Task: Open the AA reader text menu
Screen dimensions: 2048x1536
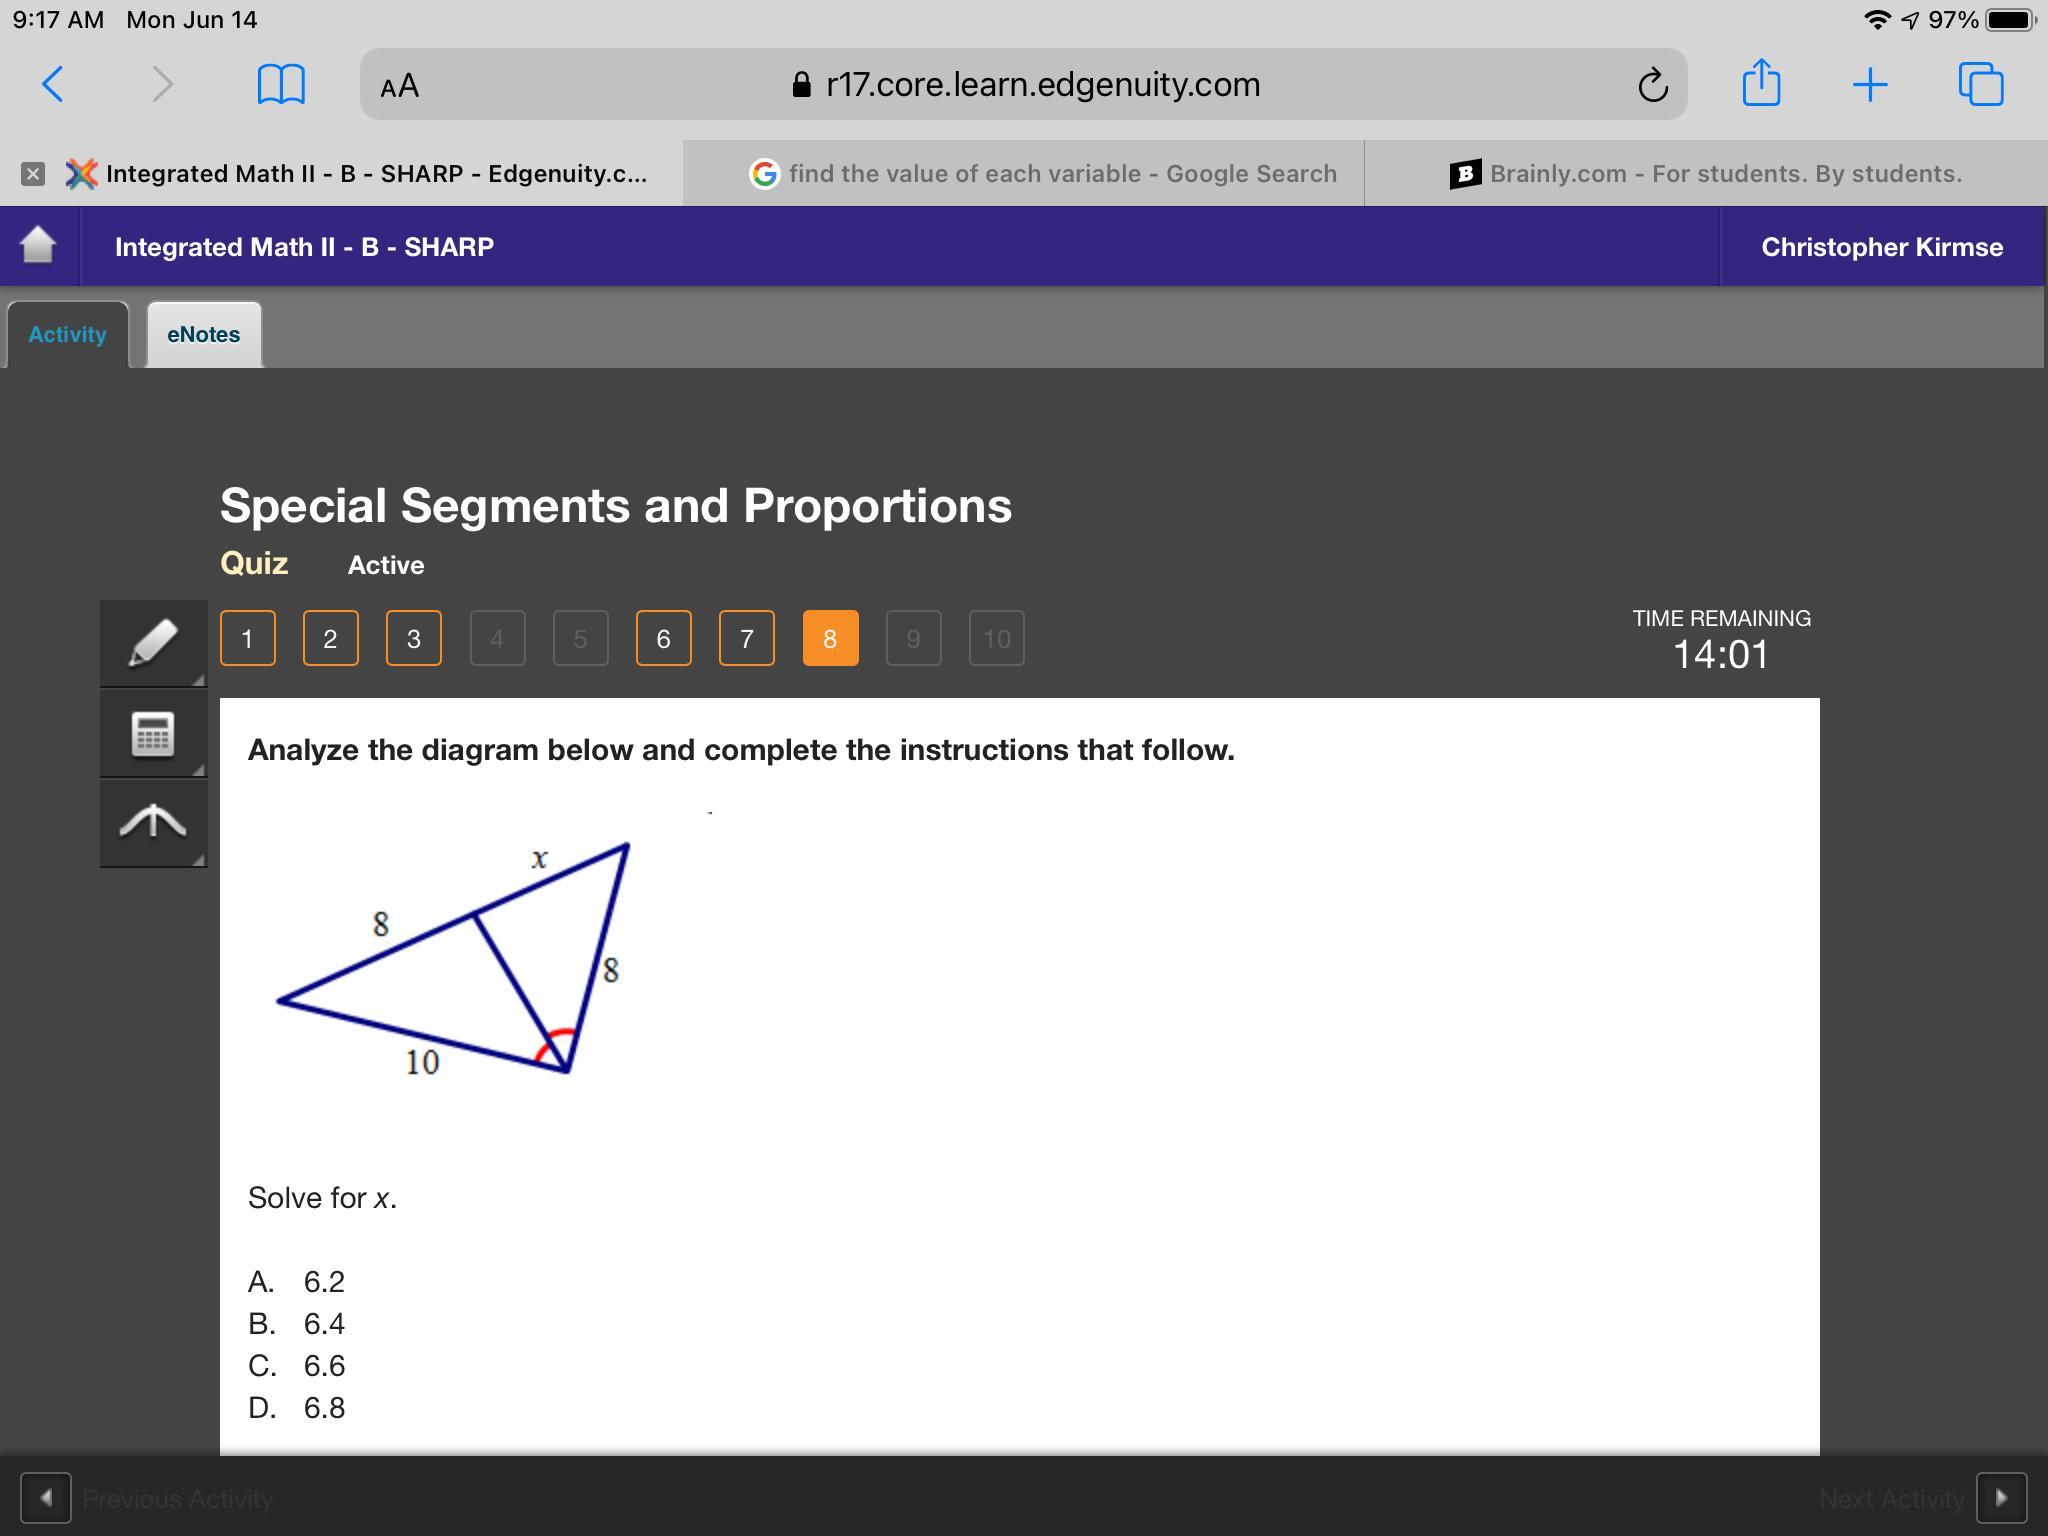Action: (400, 86)
